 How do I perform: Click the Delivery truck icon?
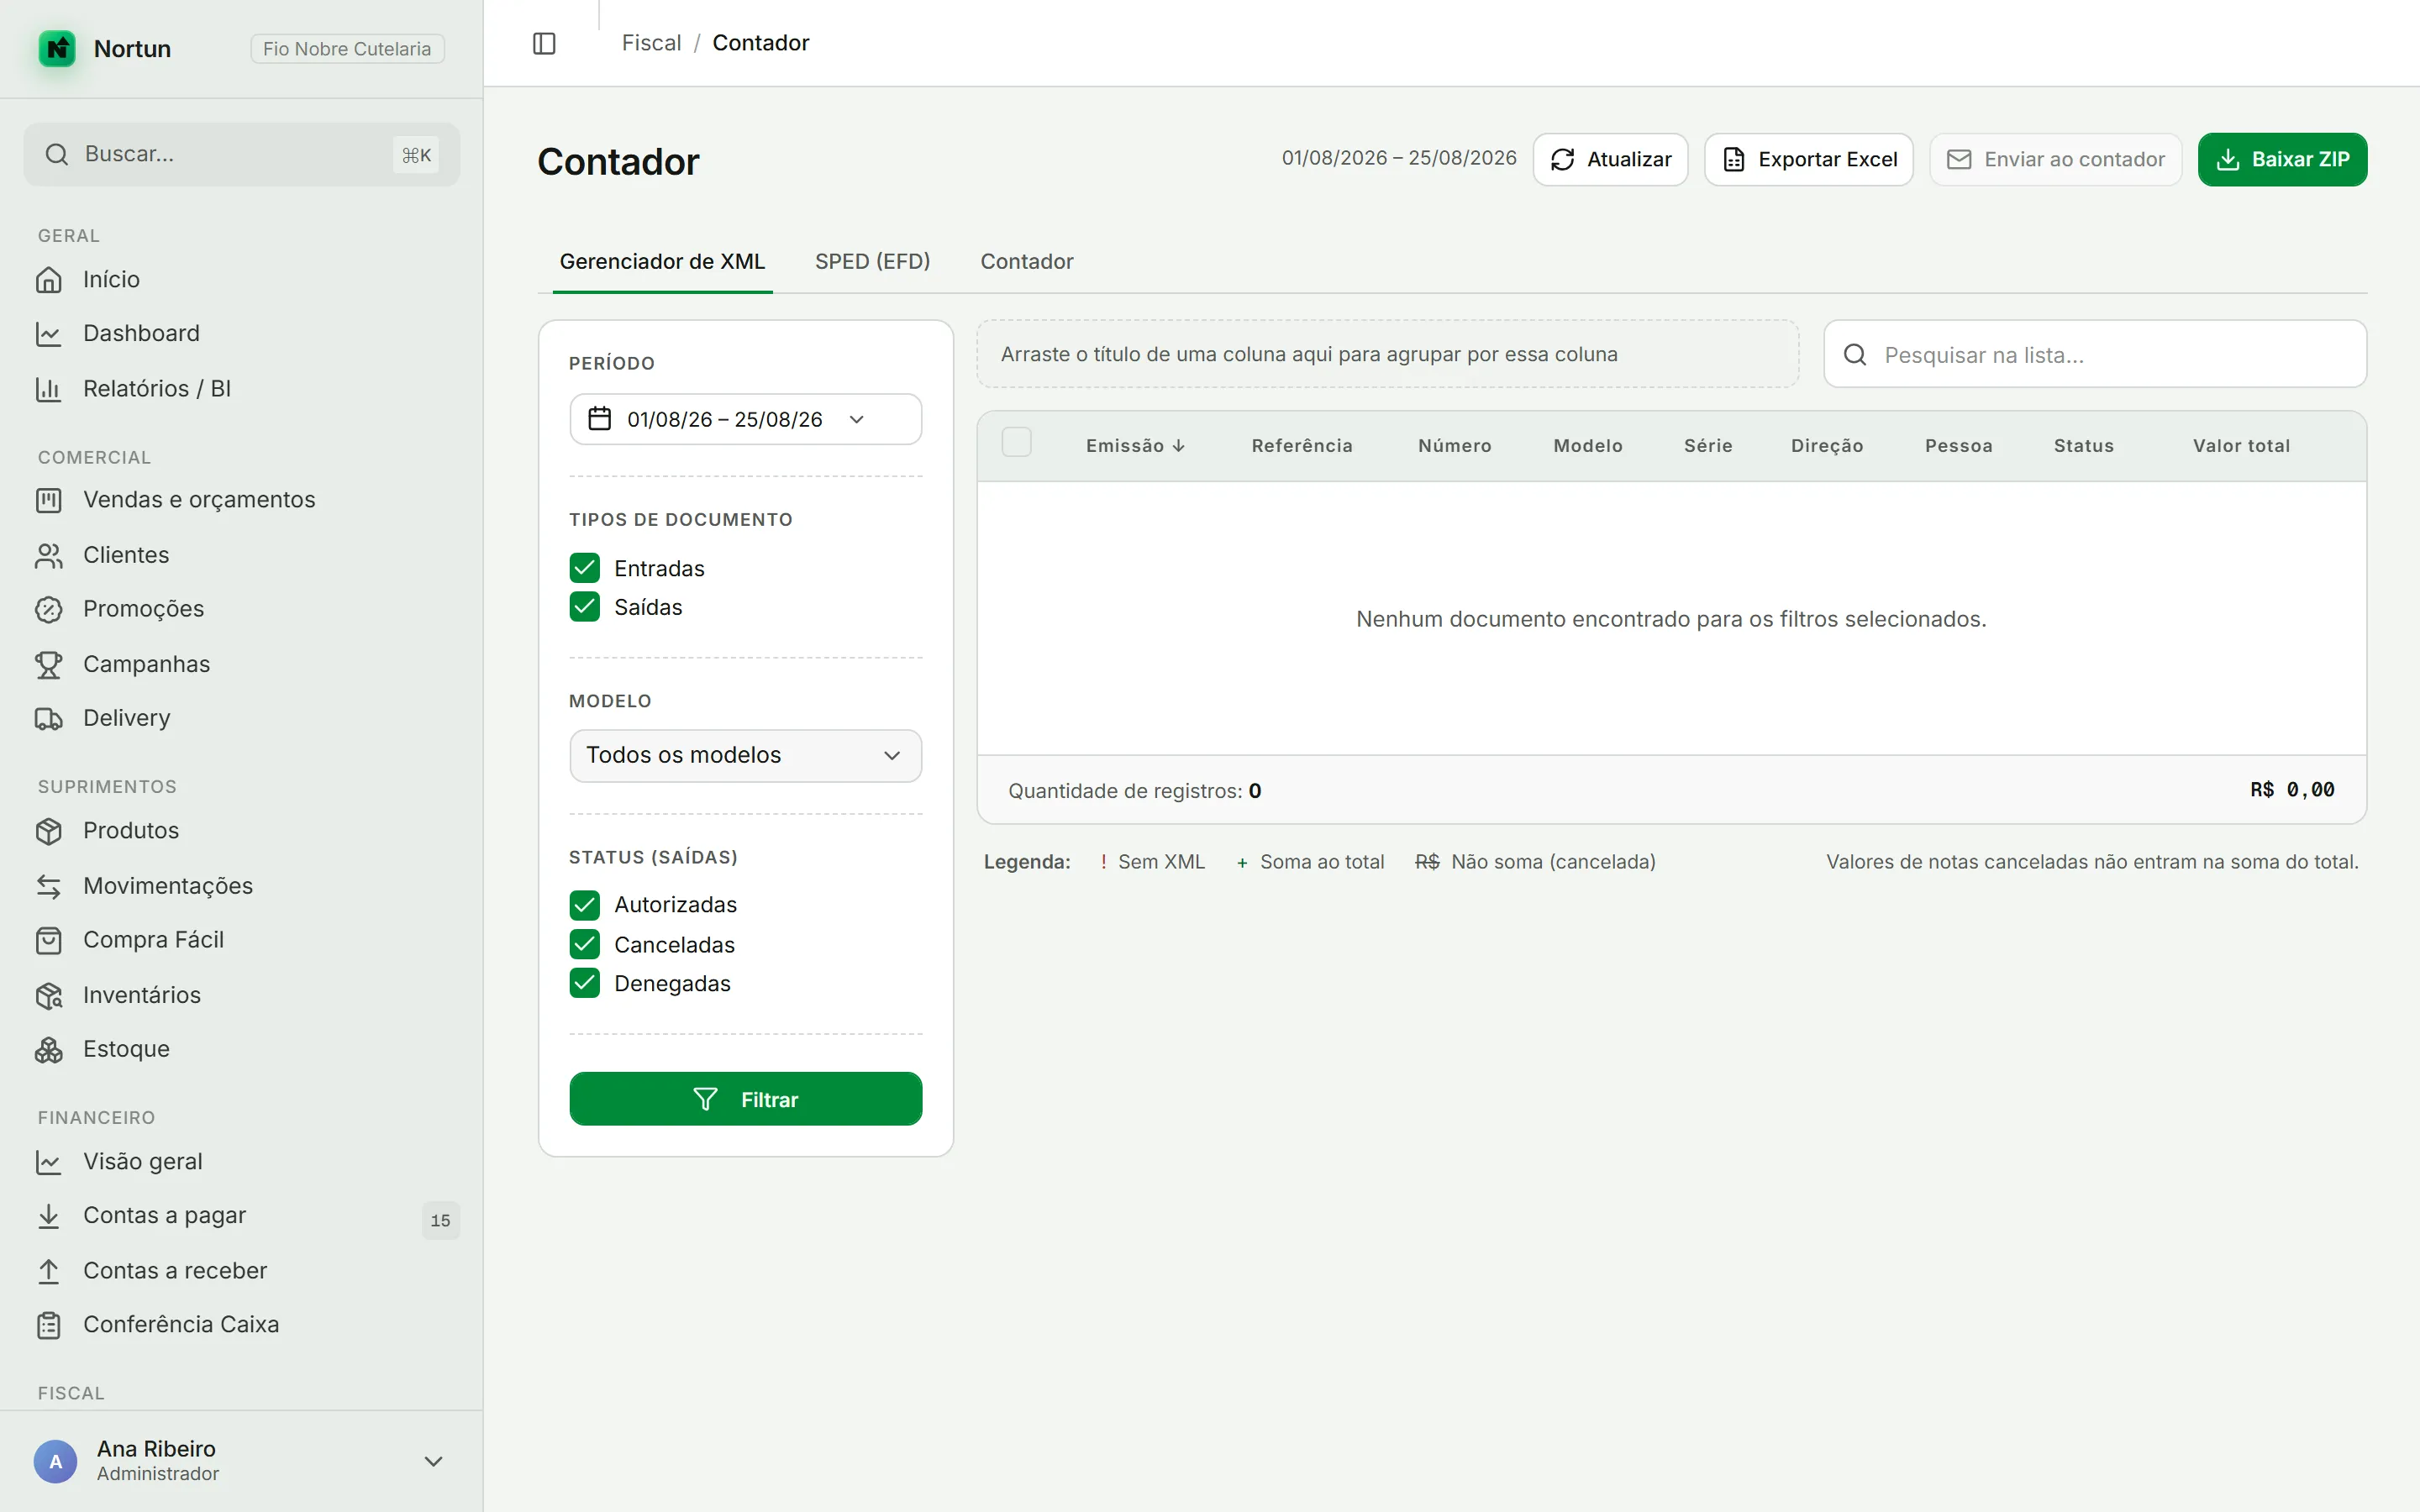[49, 718]
